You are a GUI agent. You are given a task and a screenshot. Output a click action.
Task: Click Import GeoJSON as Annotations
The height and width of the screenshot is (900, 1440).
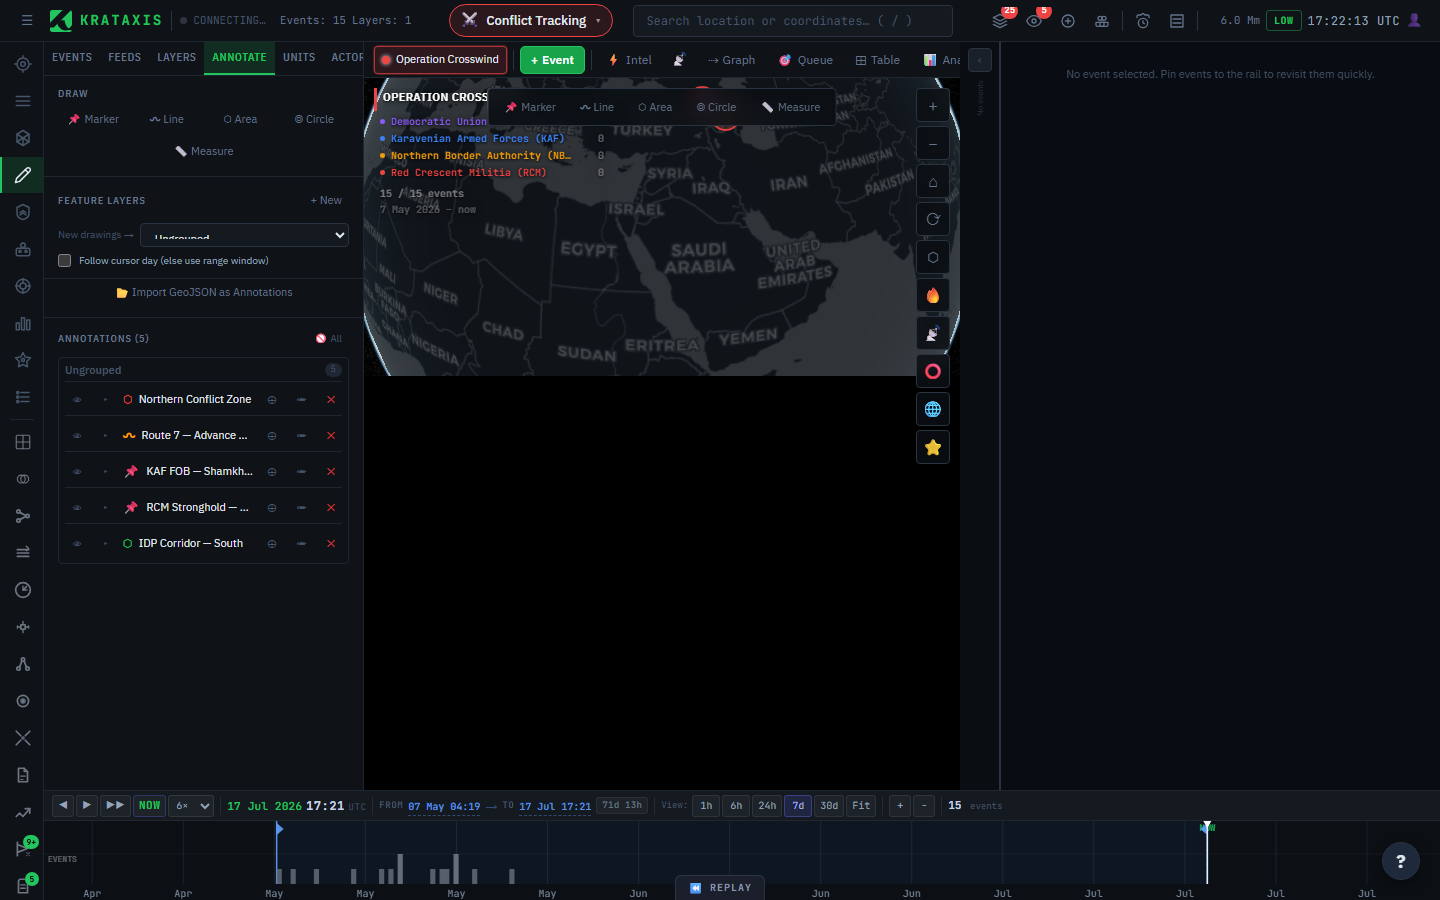(x=205, y=293)
